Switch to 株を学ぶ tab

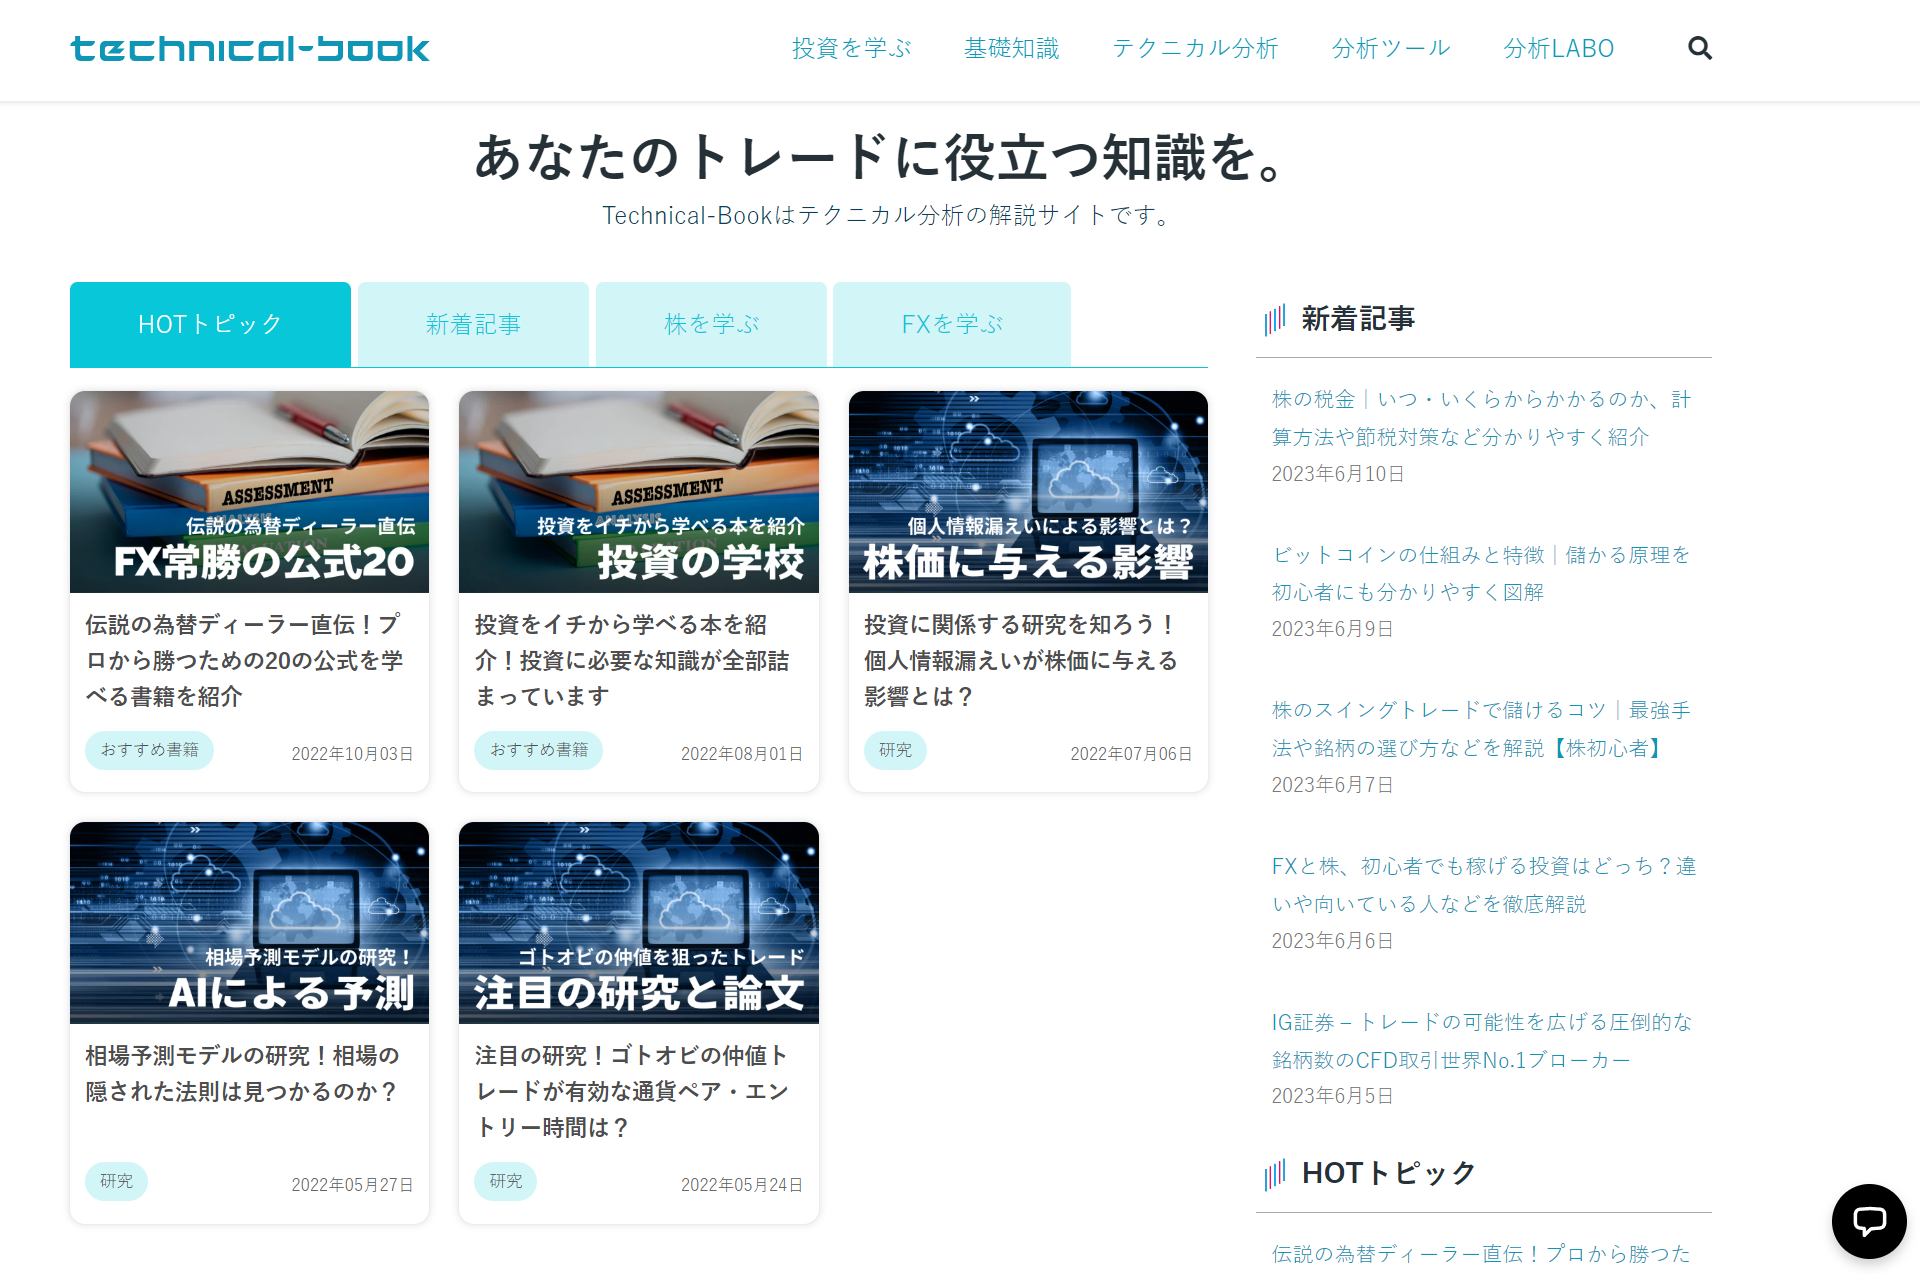click(x=711, y=324)
